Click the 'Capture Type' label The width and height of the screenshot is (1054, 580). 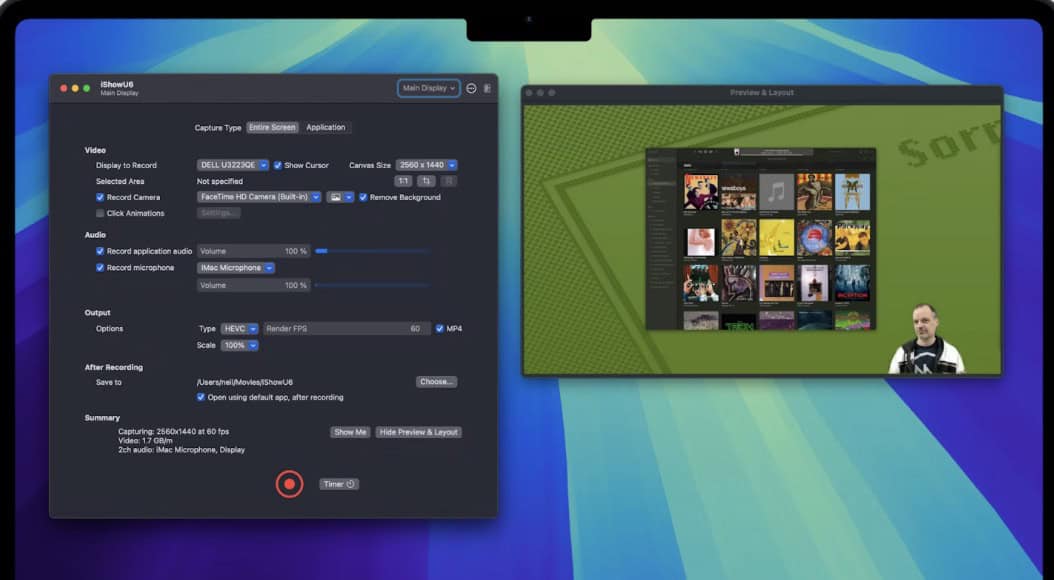(x=218, y=128)
